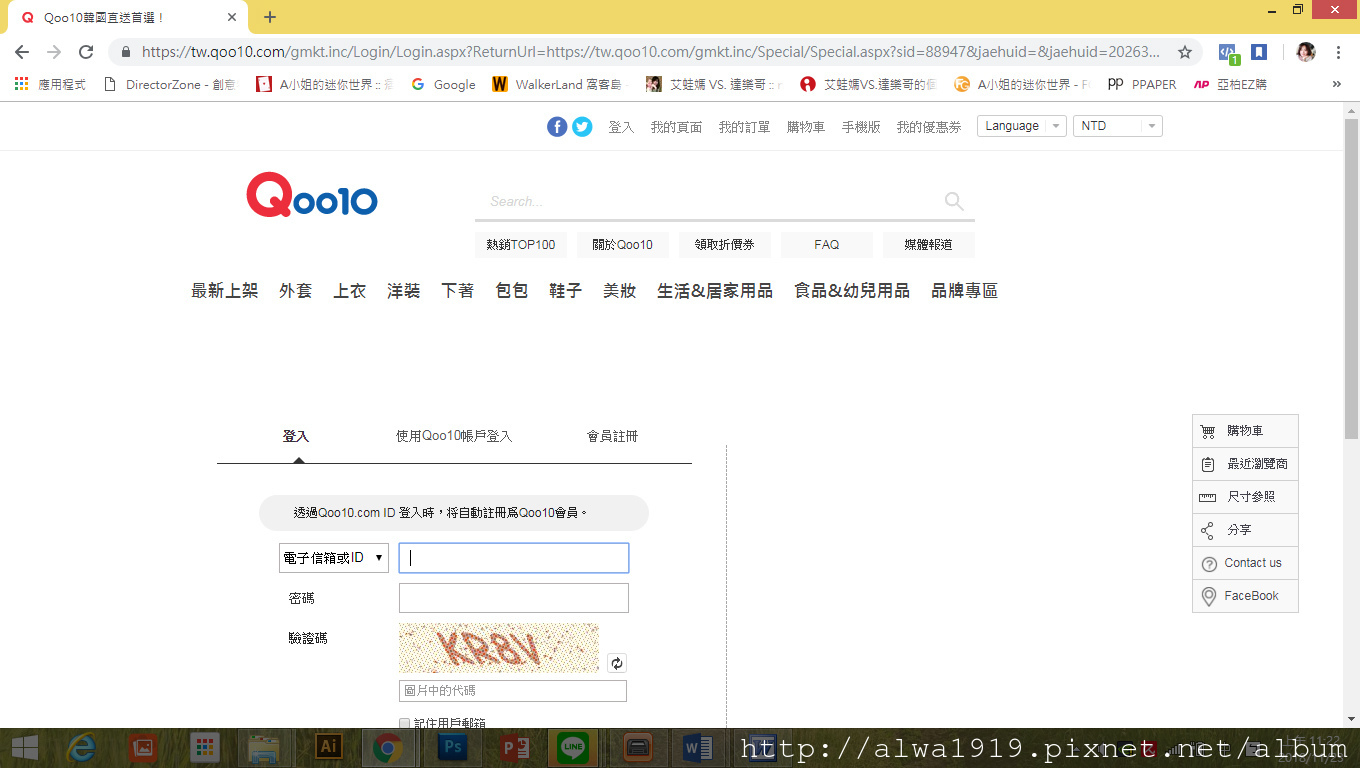Click the captcha code input field
Image resolution: width=1360 pixels, height=768 pixels.
coord(513,691)
